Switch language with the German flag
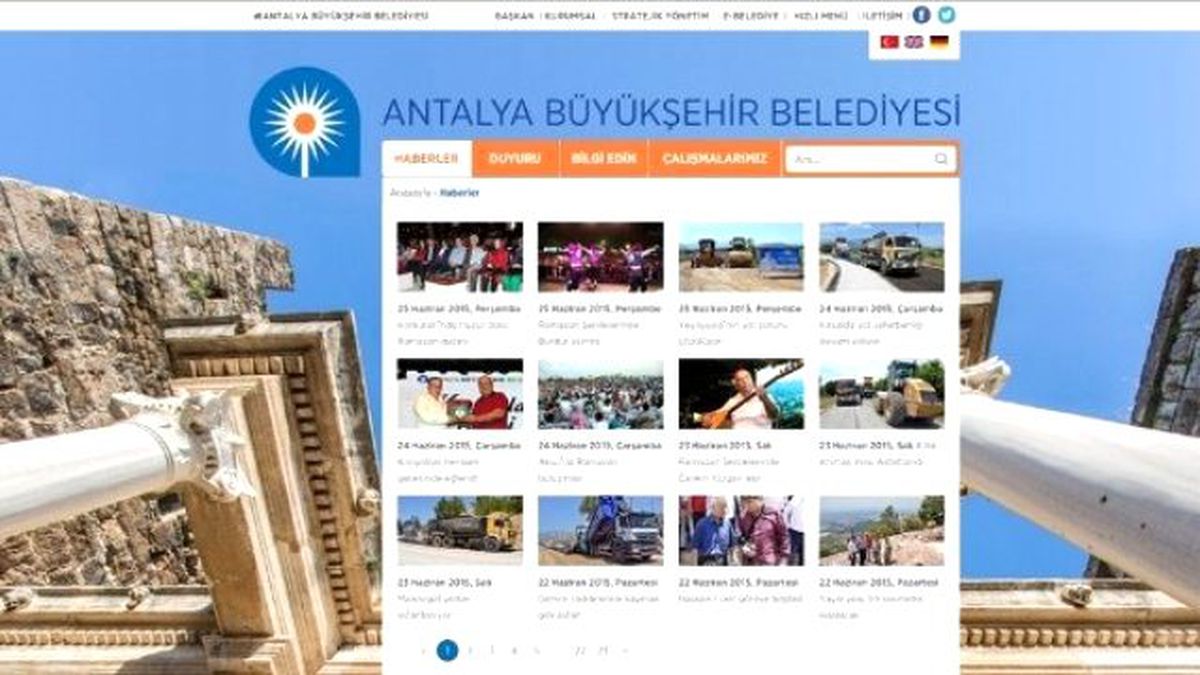 pyautogui.click(x=939, y=42)
